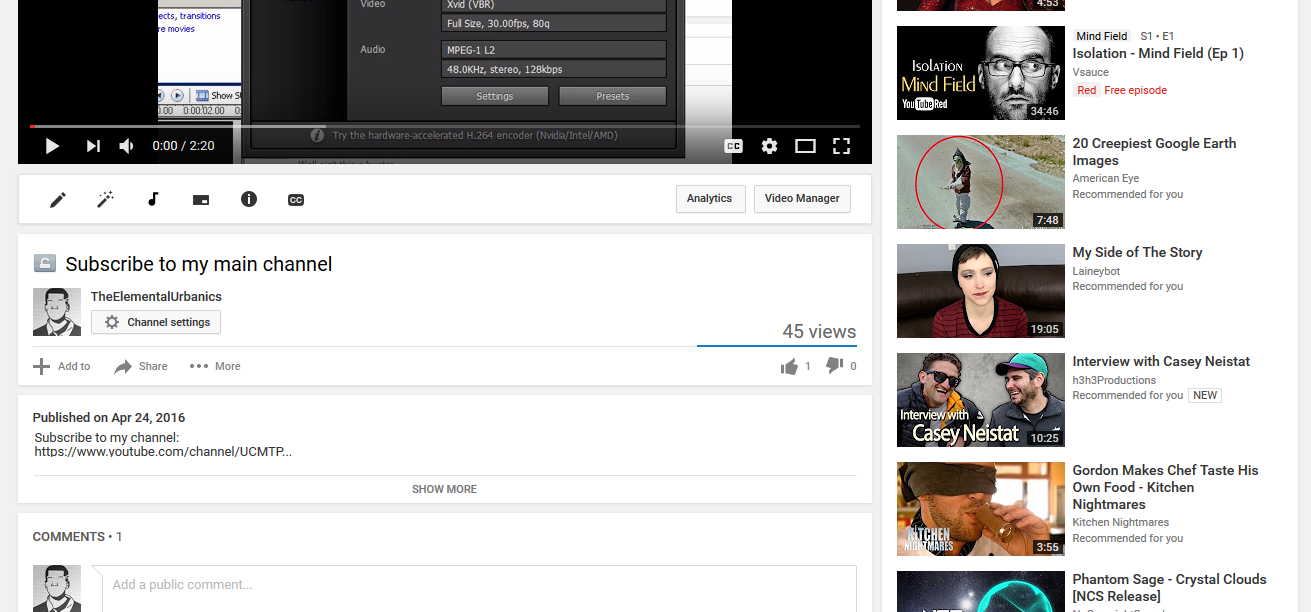1311x612 pixels.
Task: Click the Red badge under Vsauce
Action: (x=1087, y=90)
